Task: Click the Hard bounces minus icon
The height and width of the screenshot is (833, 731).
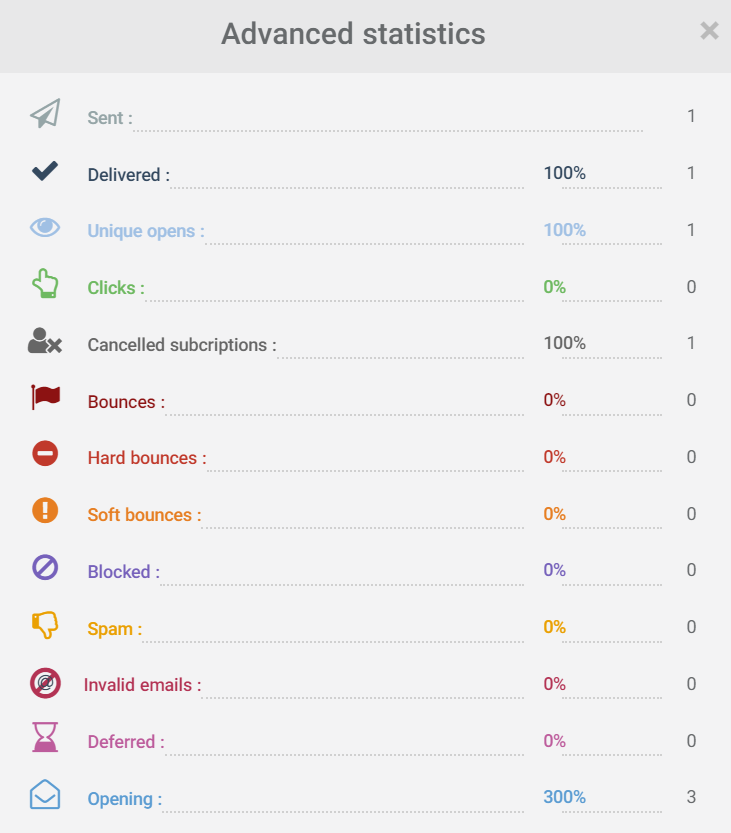Action: (45, 454)
